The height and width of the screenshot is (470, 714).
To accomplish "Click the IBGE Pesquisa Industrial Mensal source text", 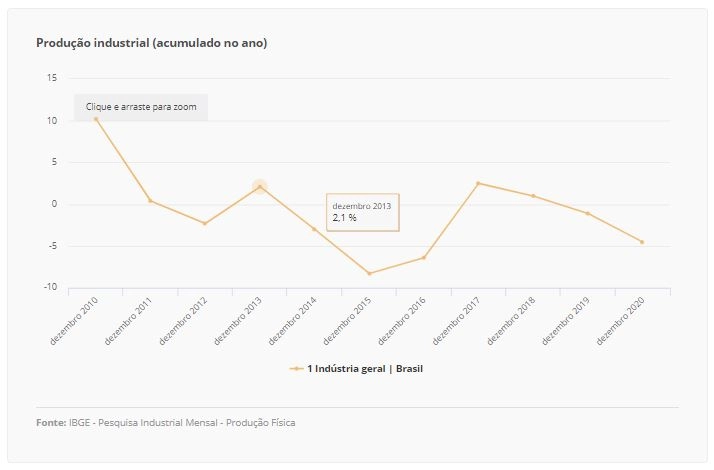I will tap(182, 422).
